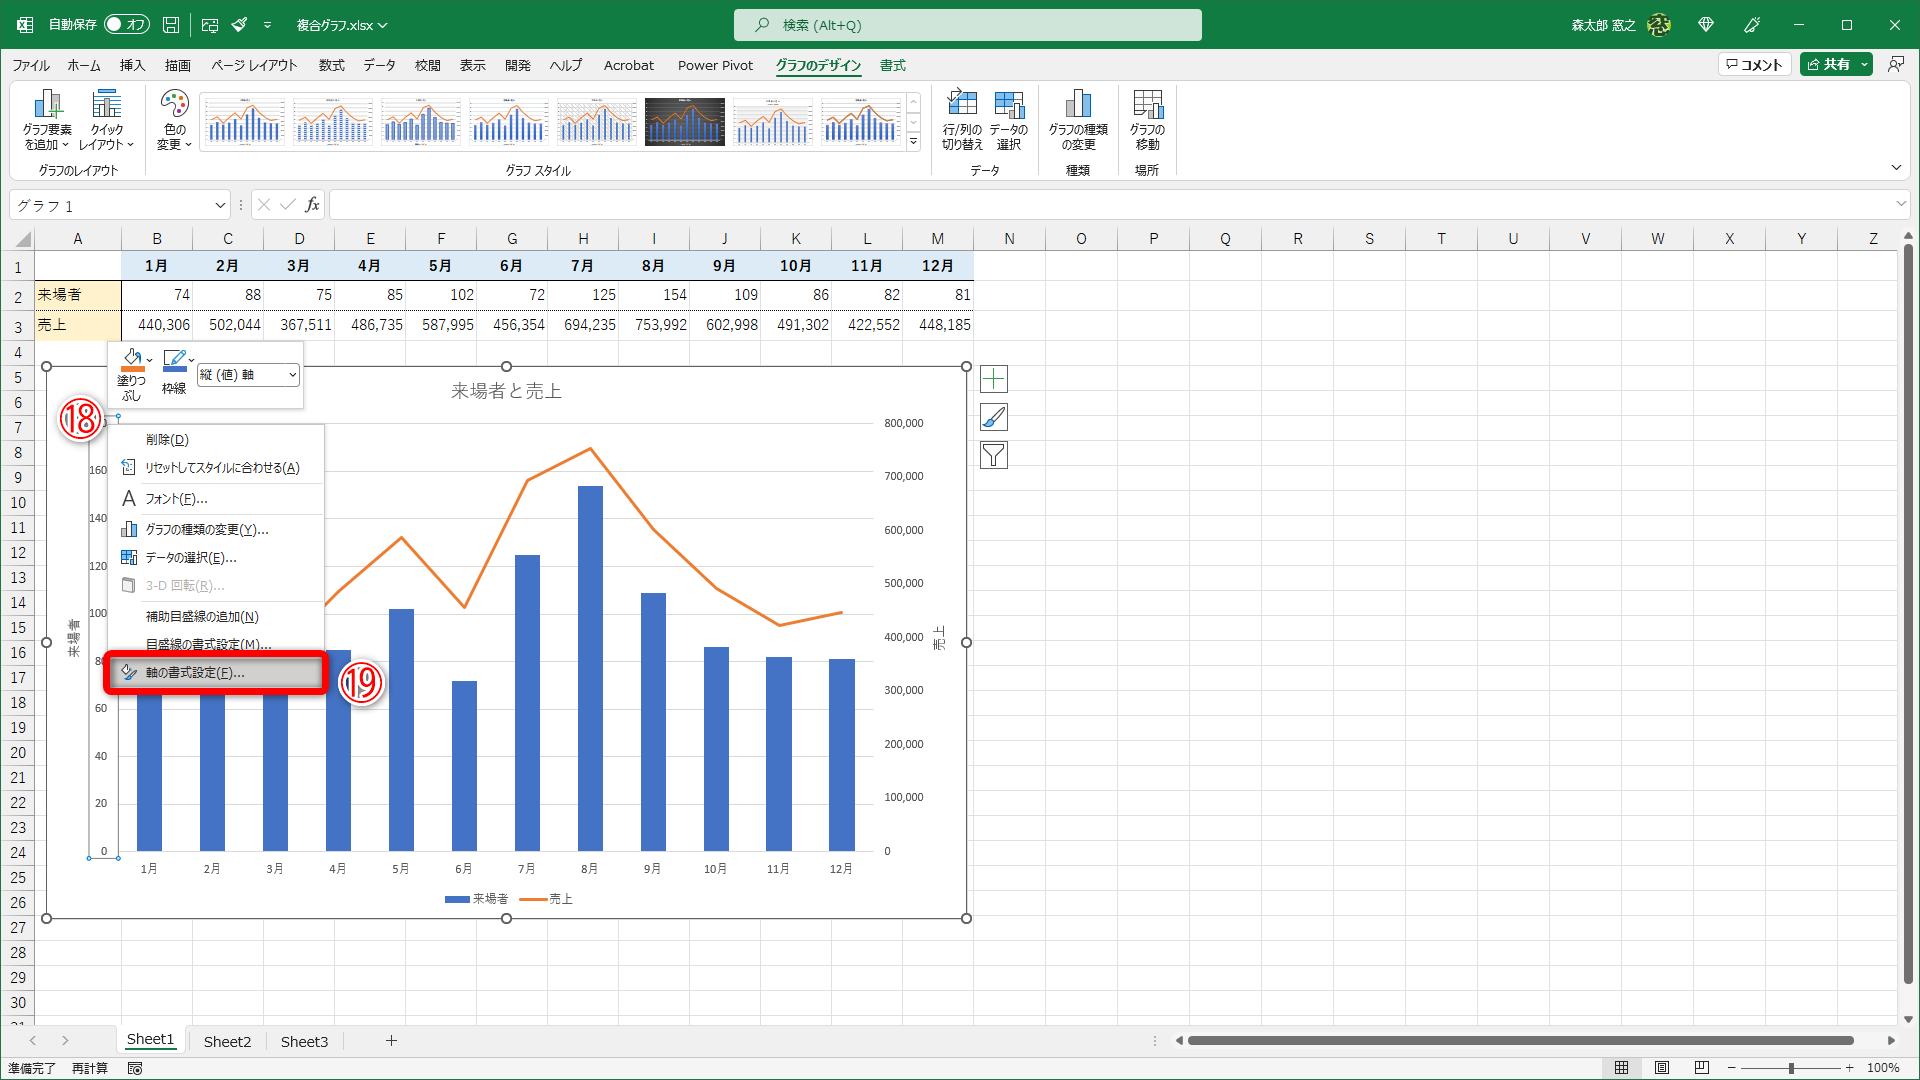Image resolution: width=1920 pixels, height=1080 pixels.
Task: Click the Comments button
Action: [x=1754, y=65]
